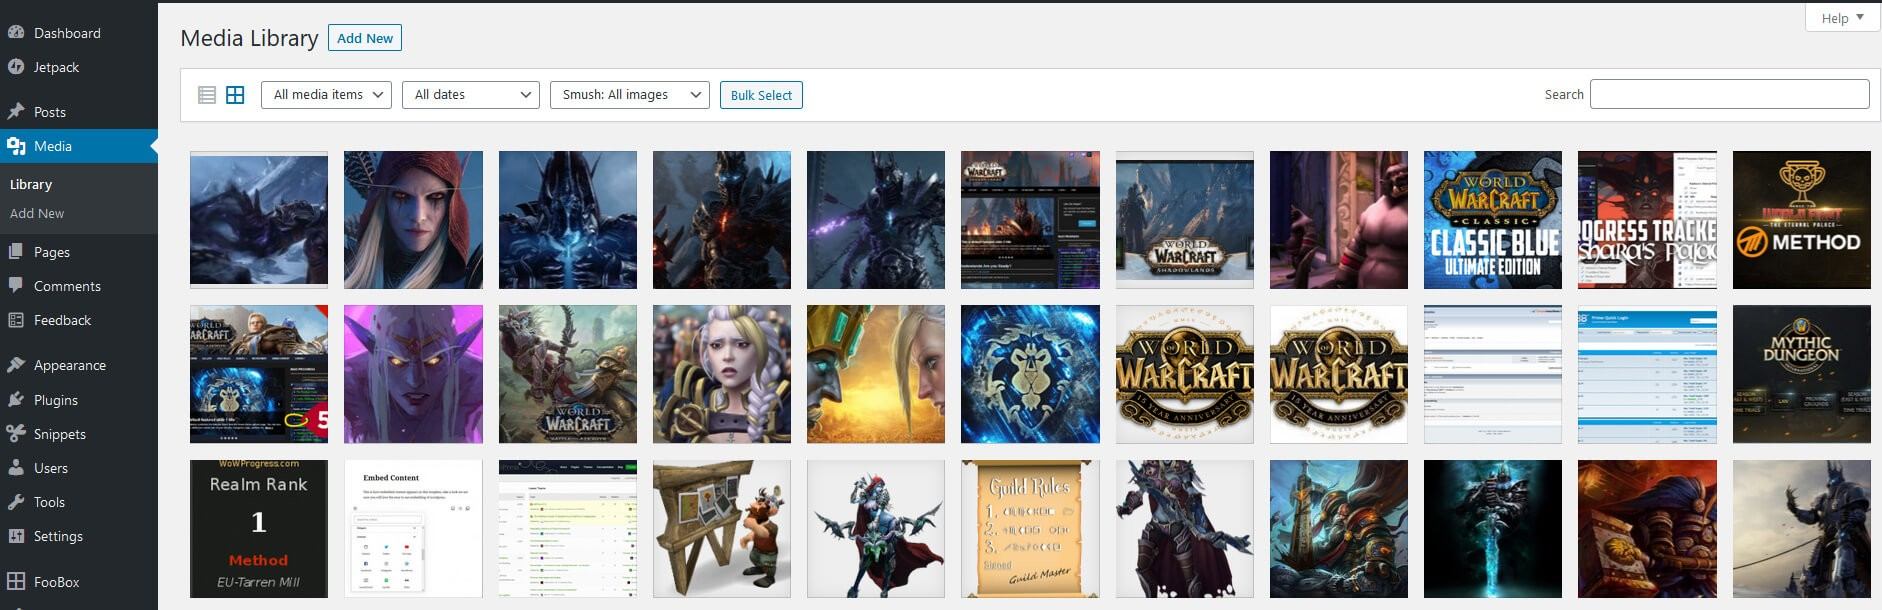Focus the Search media input field
Image resolution: width=1882 pixels, height=610 pixels.
click(1729, 94)
